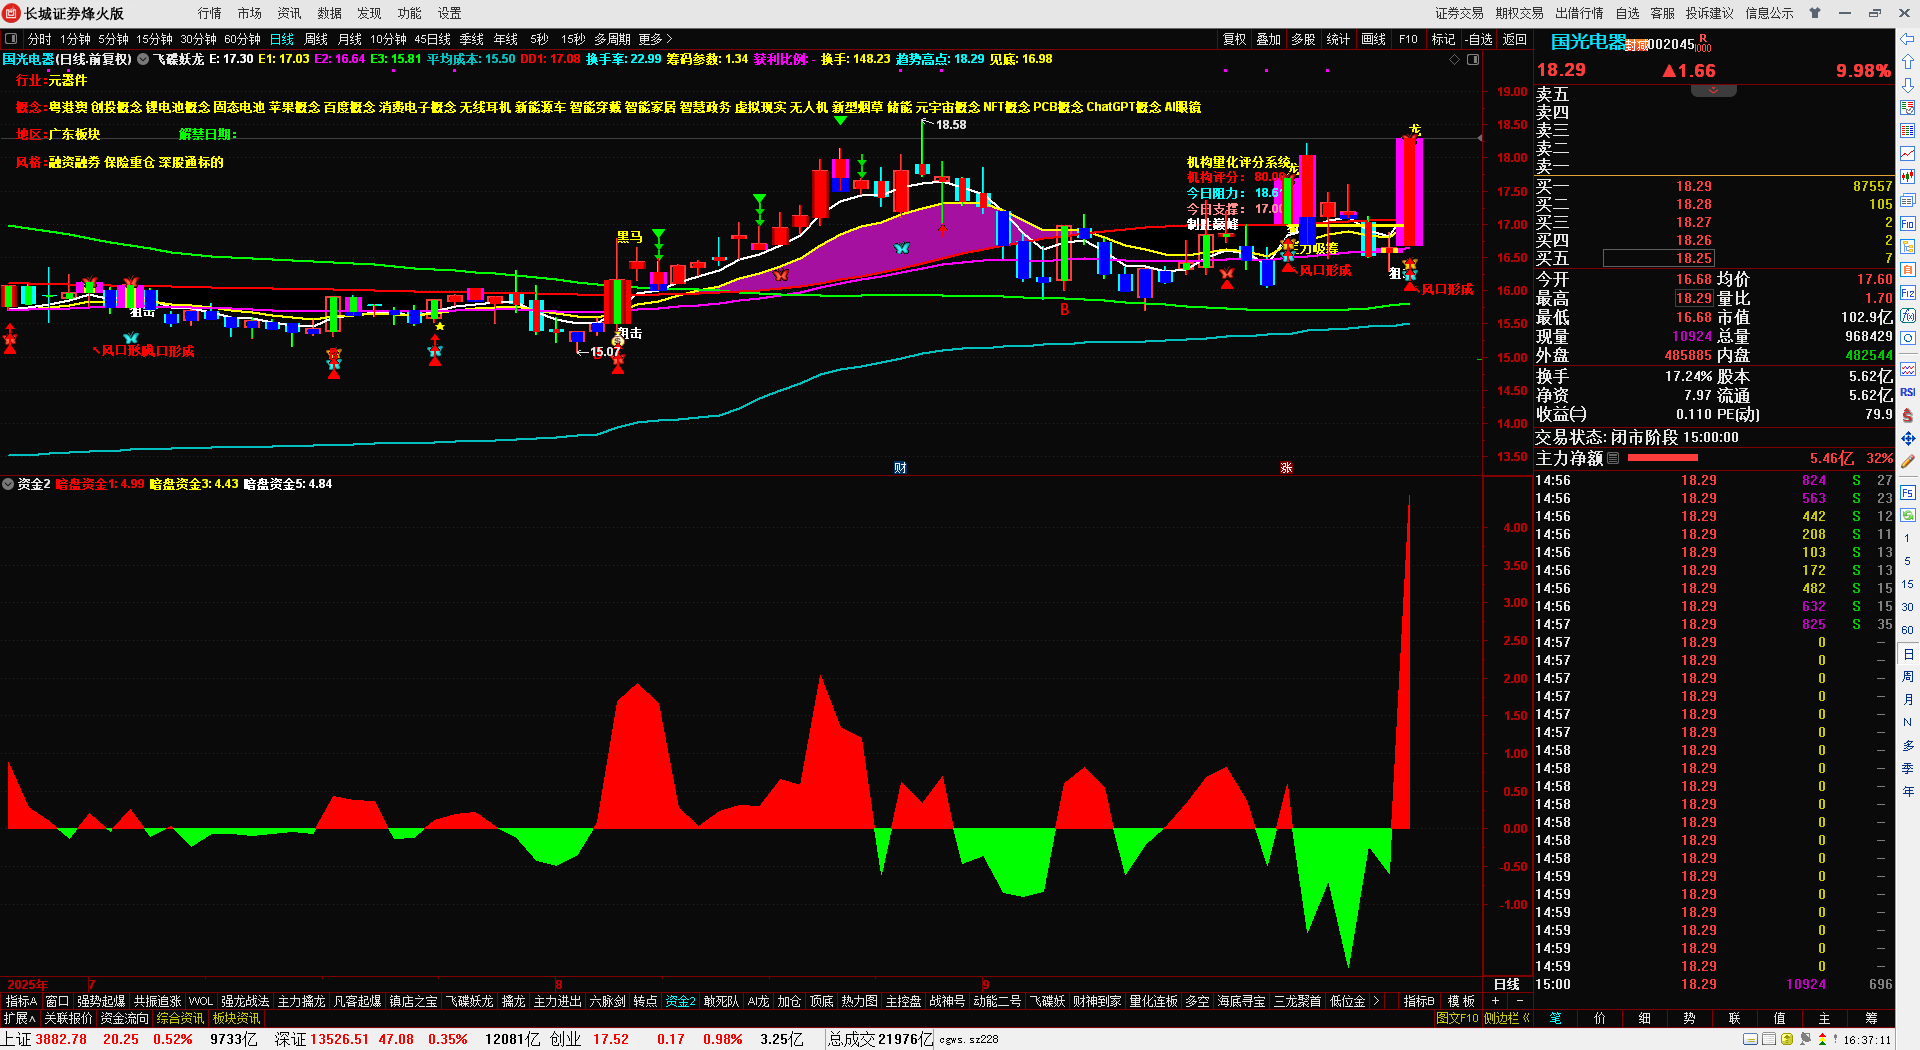Viewport: 1920px width, 1050px height.
Task: Select the 主力进出 indicator tab
Action: pos(557,1001)
